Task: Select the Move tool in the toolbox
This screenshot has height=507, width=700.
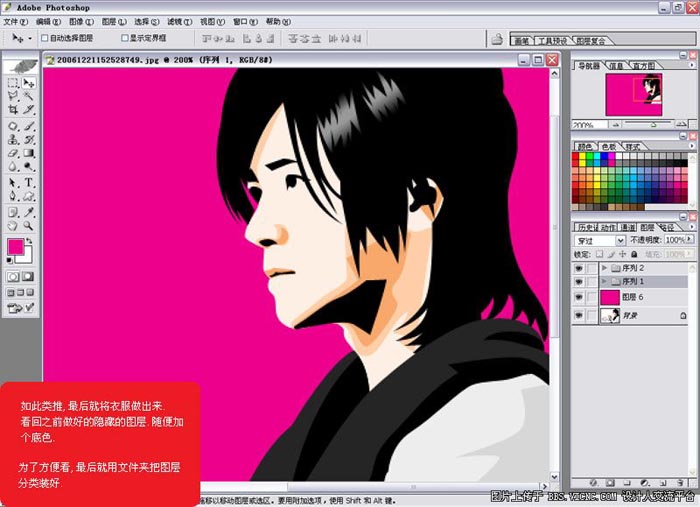Action: click(x=29, y=84)
